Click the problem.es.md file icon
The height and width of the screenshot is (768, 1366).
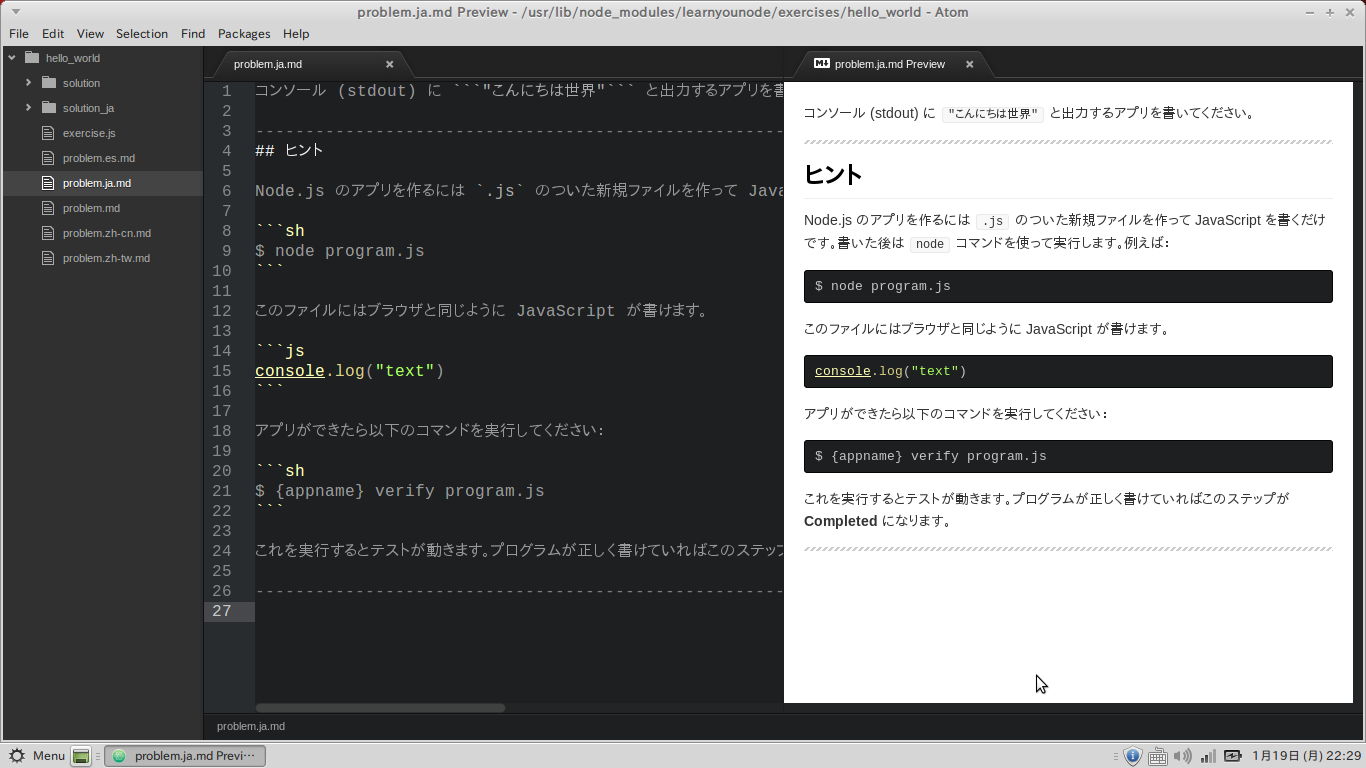pyautogui.click(x=47, y=158)
